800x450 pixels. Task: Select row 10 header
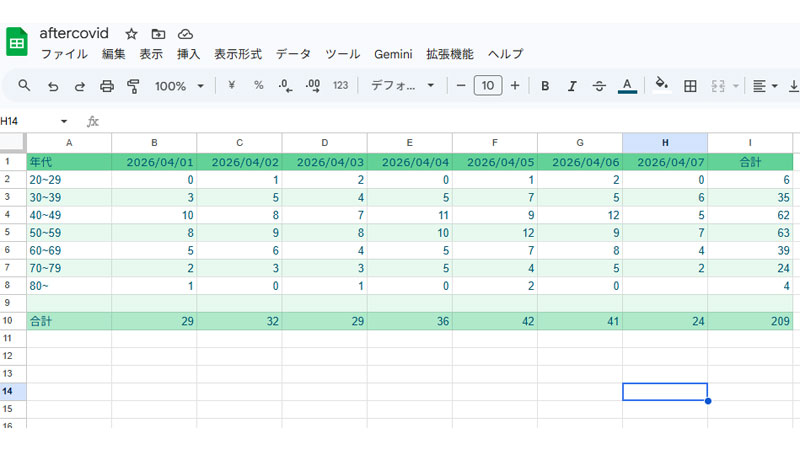pos(13,321)
